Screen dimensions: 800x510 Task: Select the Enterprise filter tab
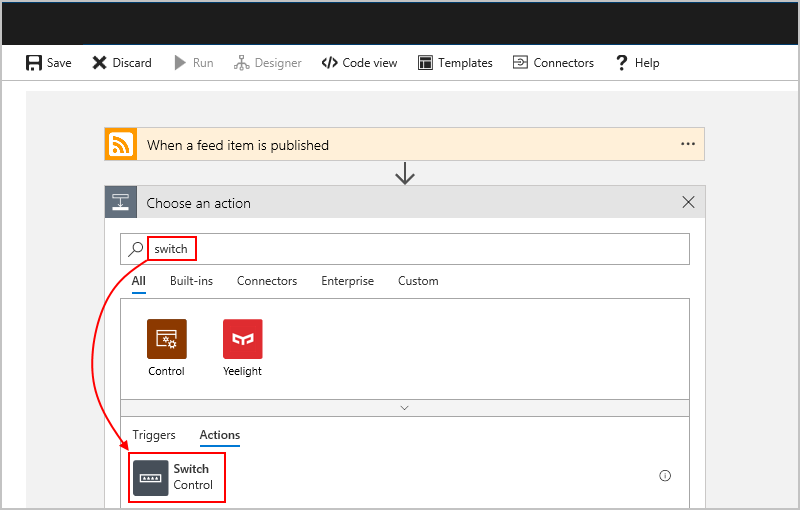(347, 281)
